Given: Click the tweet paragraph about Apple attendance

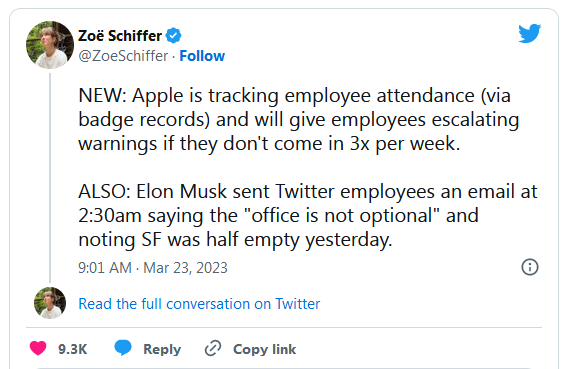Looking at the screenshot, I should 299,119.
